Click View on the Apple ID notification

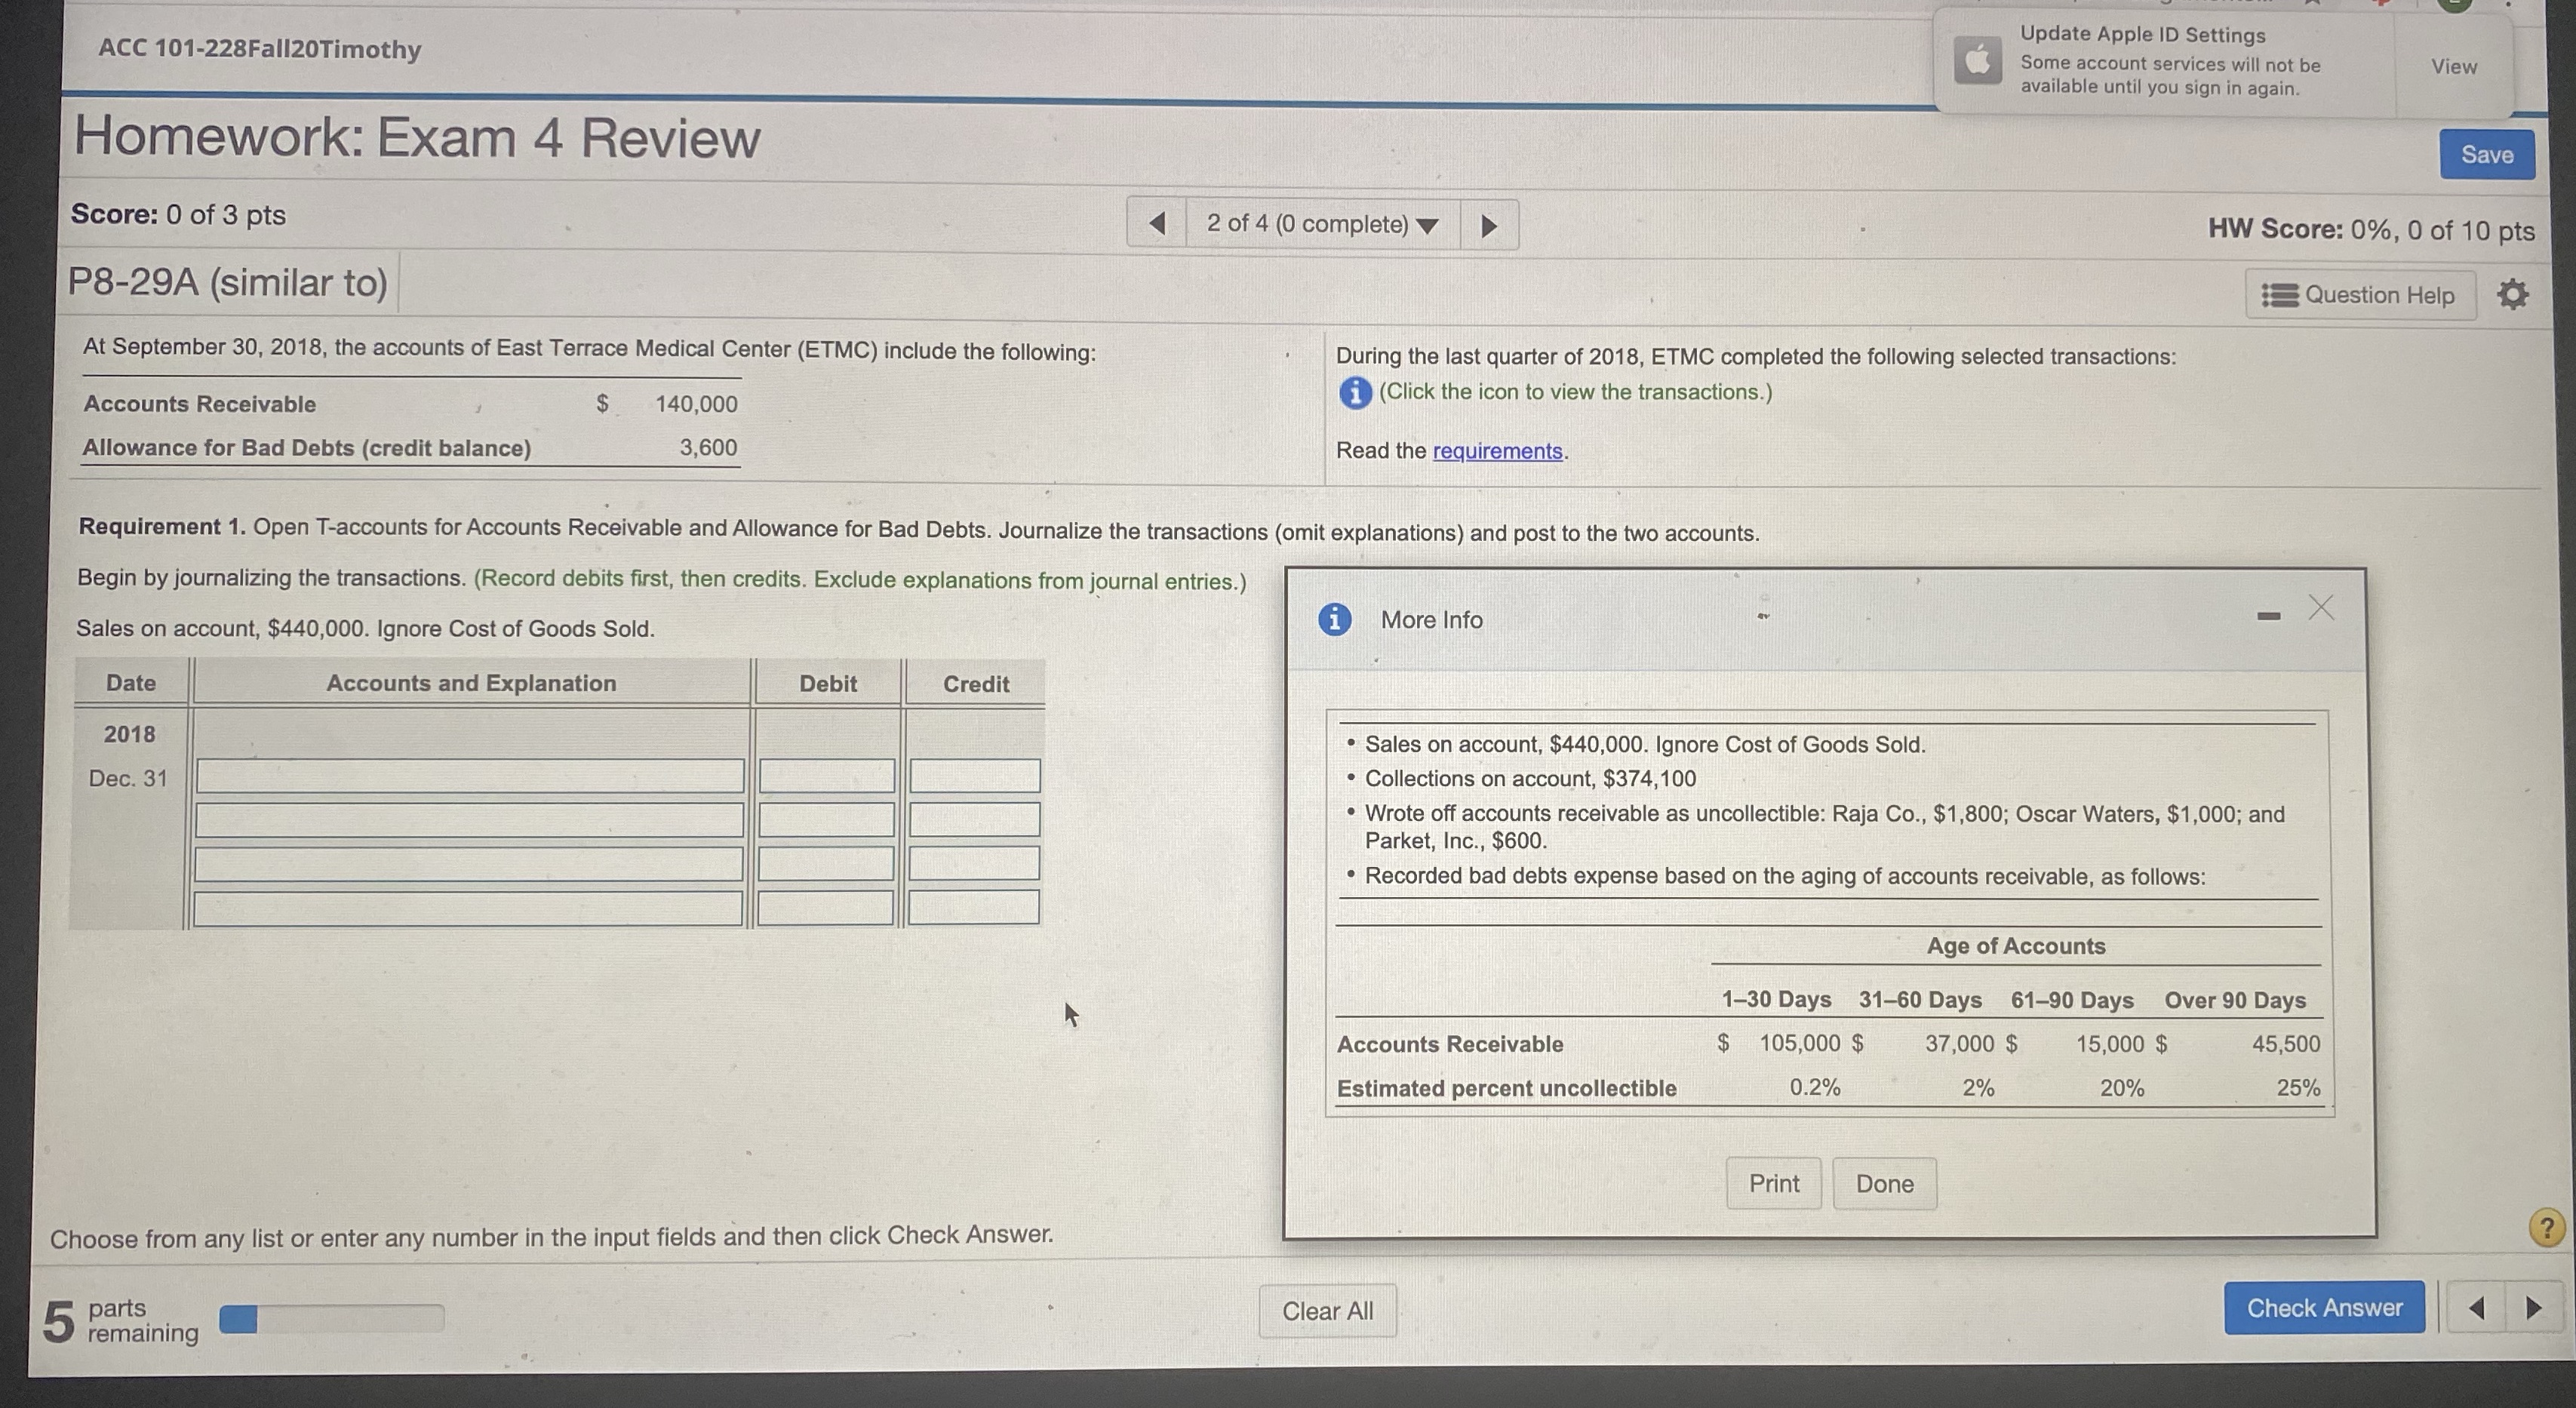pyautogui.click(x=2454, y=66)
